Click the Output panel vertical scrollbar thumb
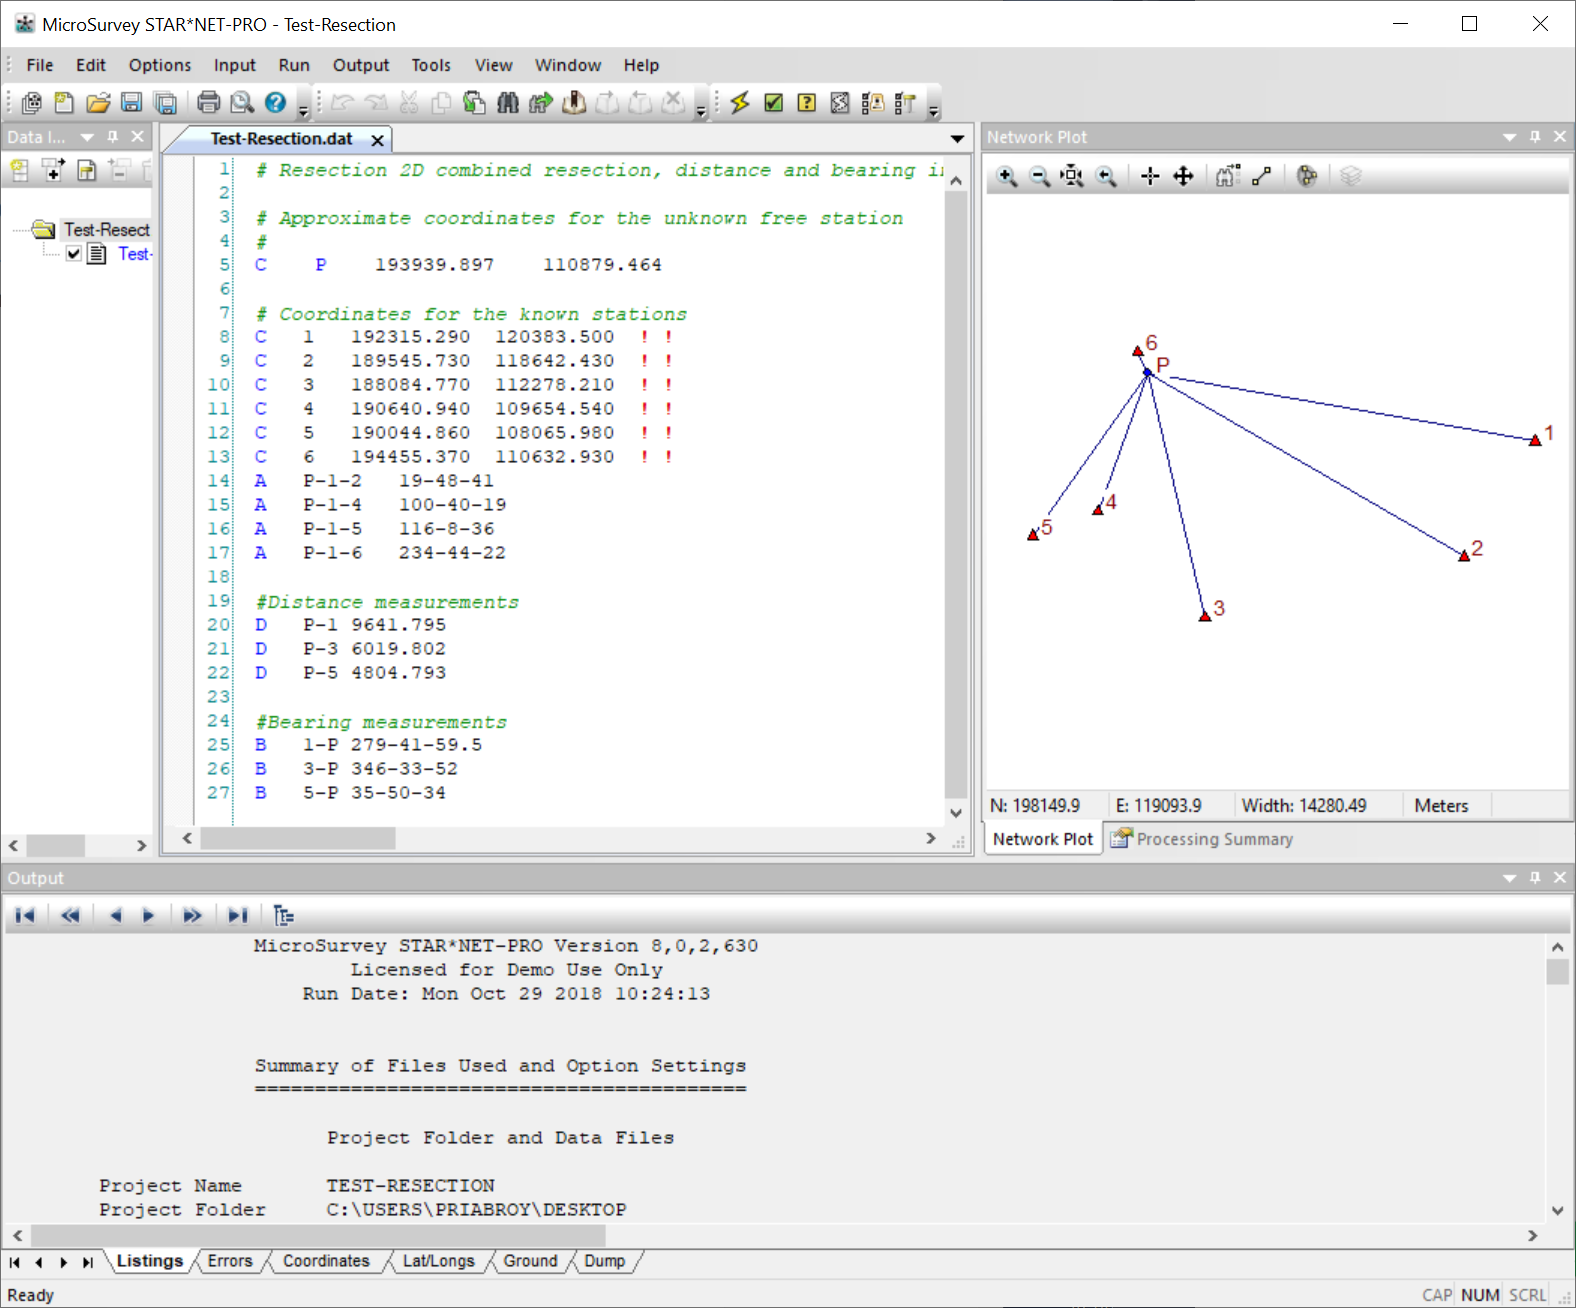The height and width of the screenshot is (1308, 1576). pyautogui.click(x=1557, y=971)
